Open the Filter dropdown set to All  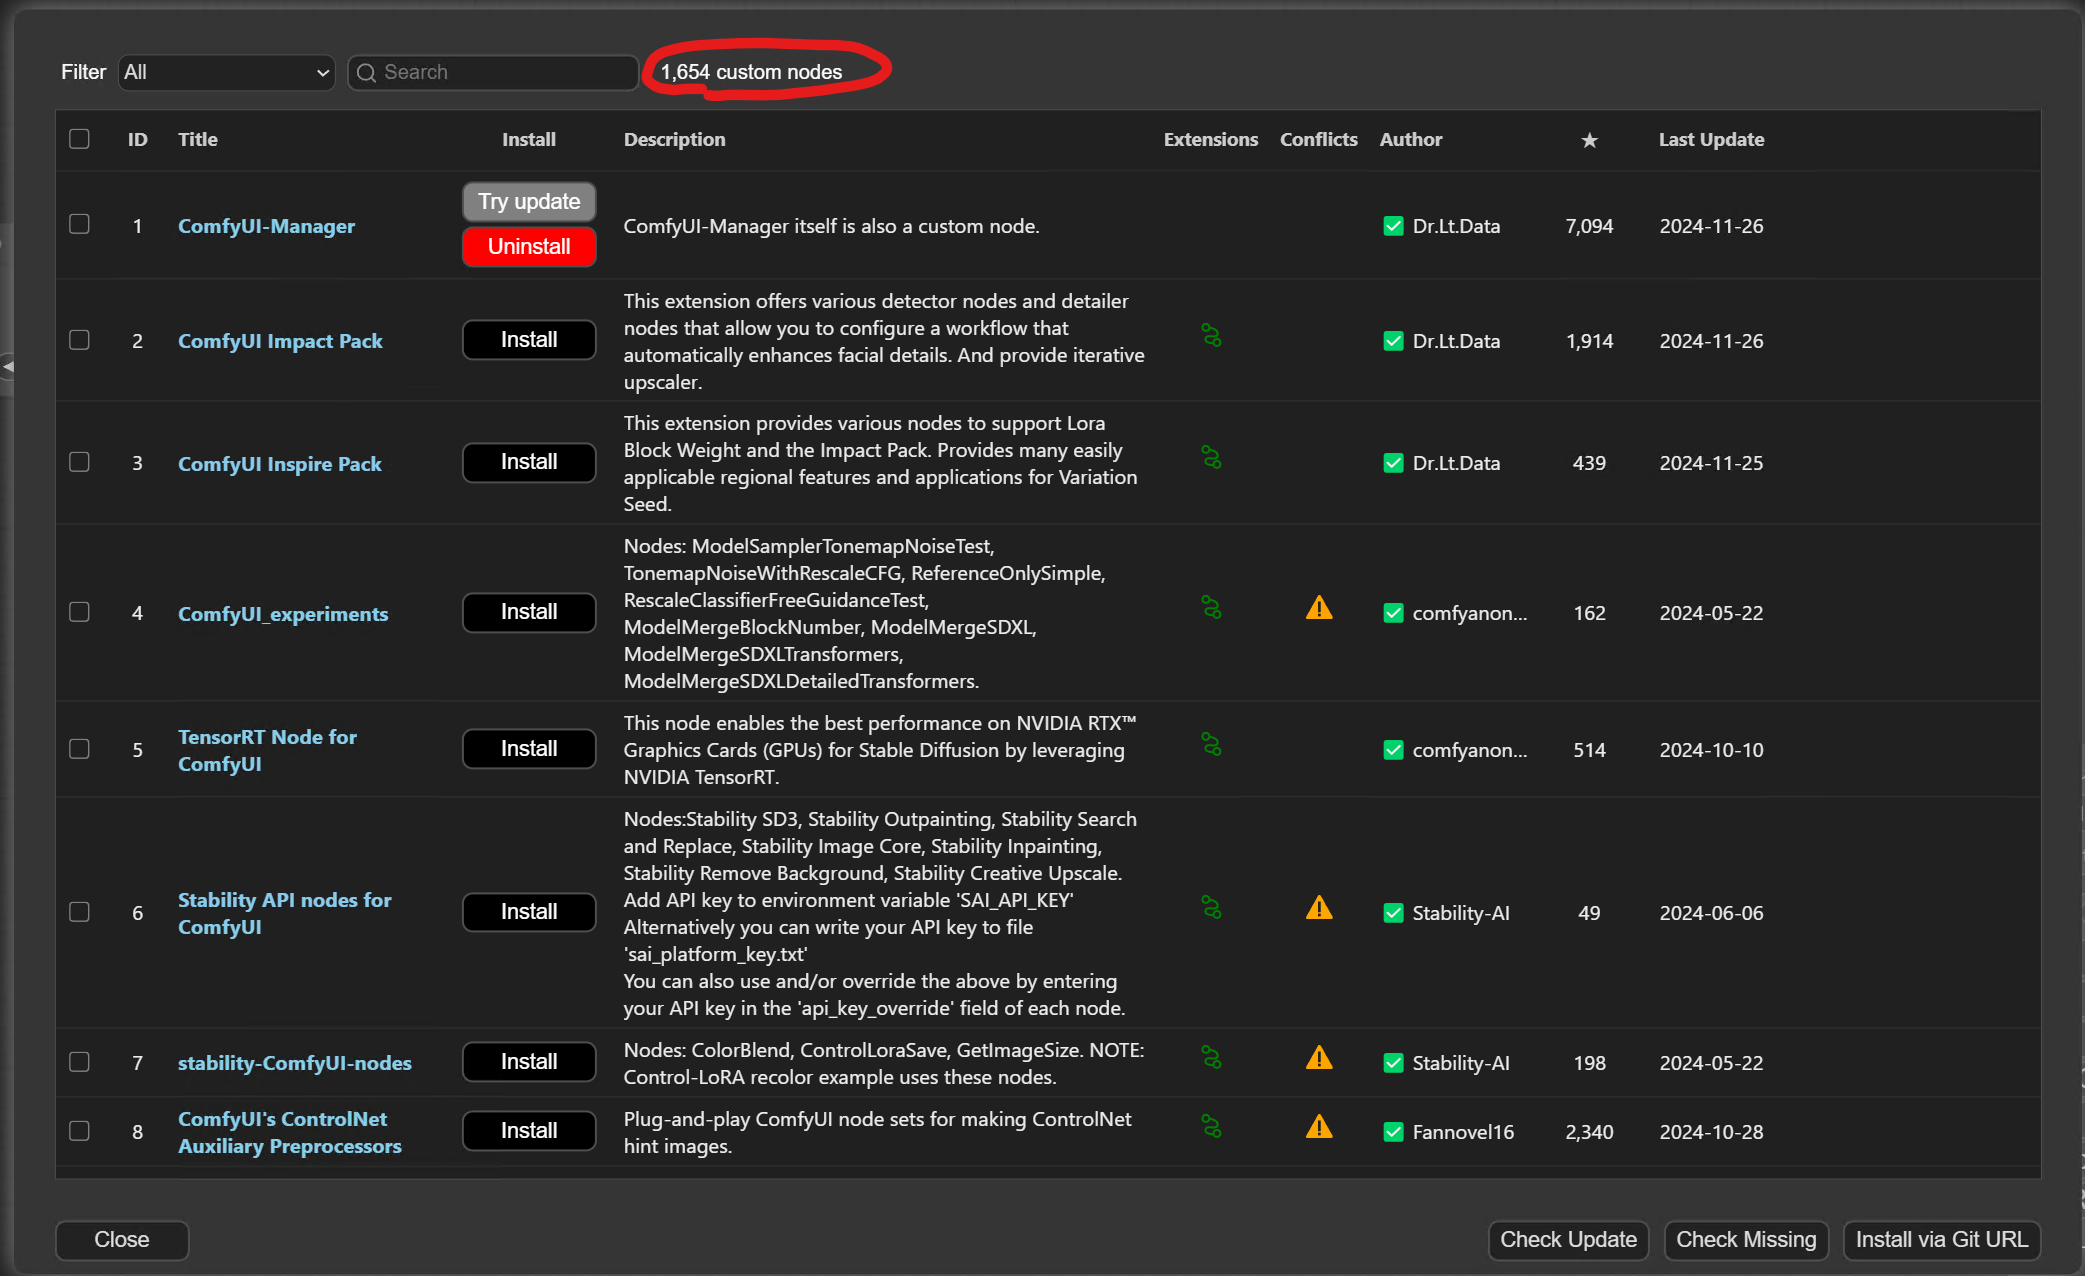tap(226, 72)
